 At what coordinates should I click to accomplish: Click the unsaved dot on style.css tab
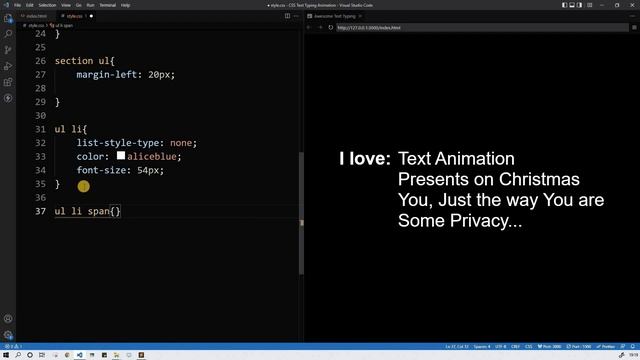[x=91, y=16]
